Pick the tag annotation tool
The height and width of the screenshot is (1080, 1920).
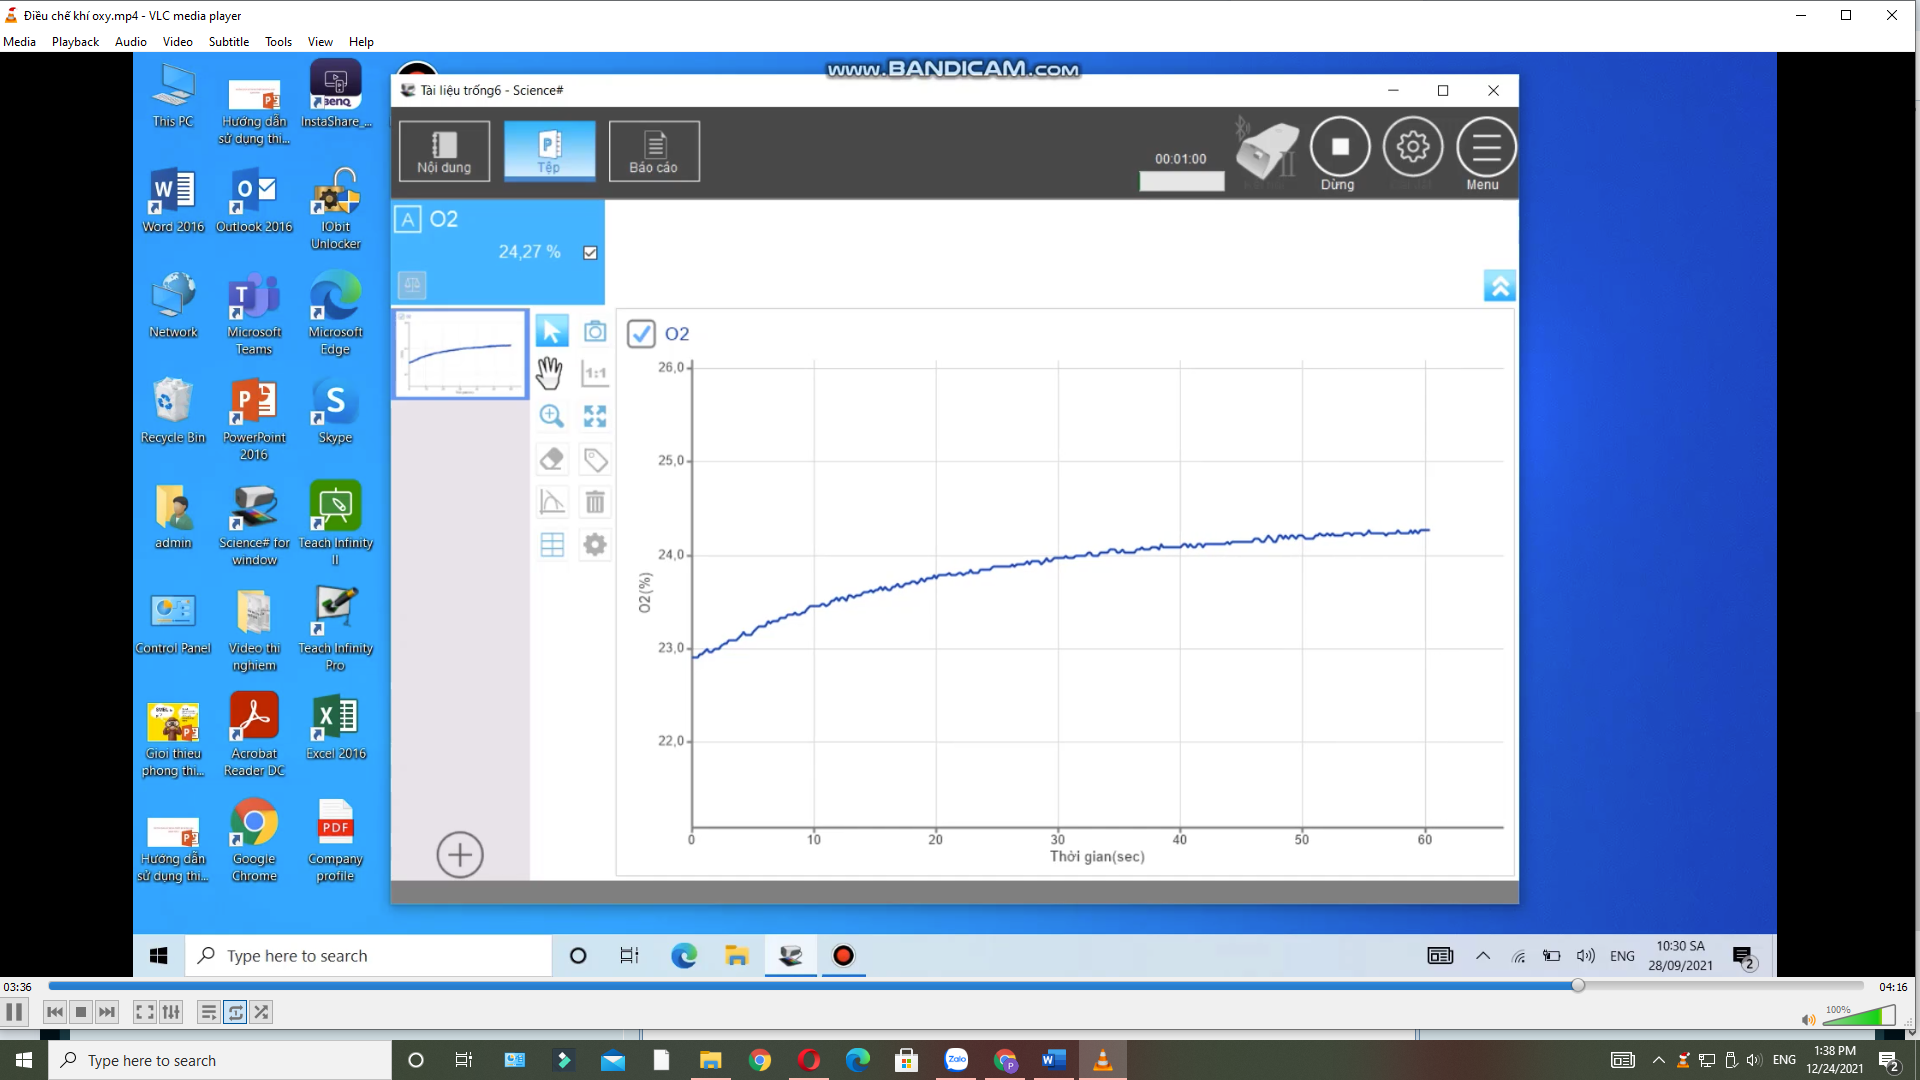click(595, 459)
